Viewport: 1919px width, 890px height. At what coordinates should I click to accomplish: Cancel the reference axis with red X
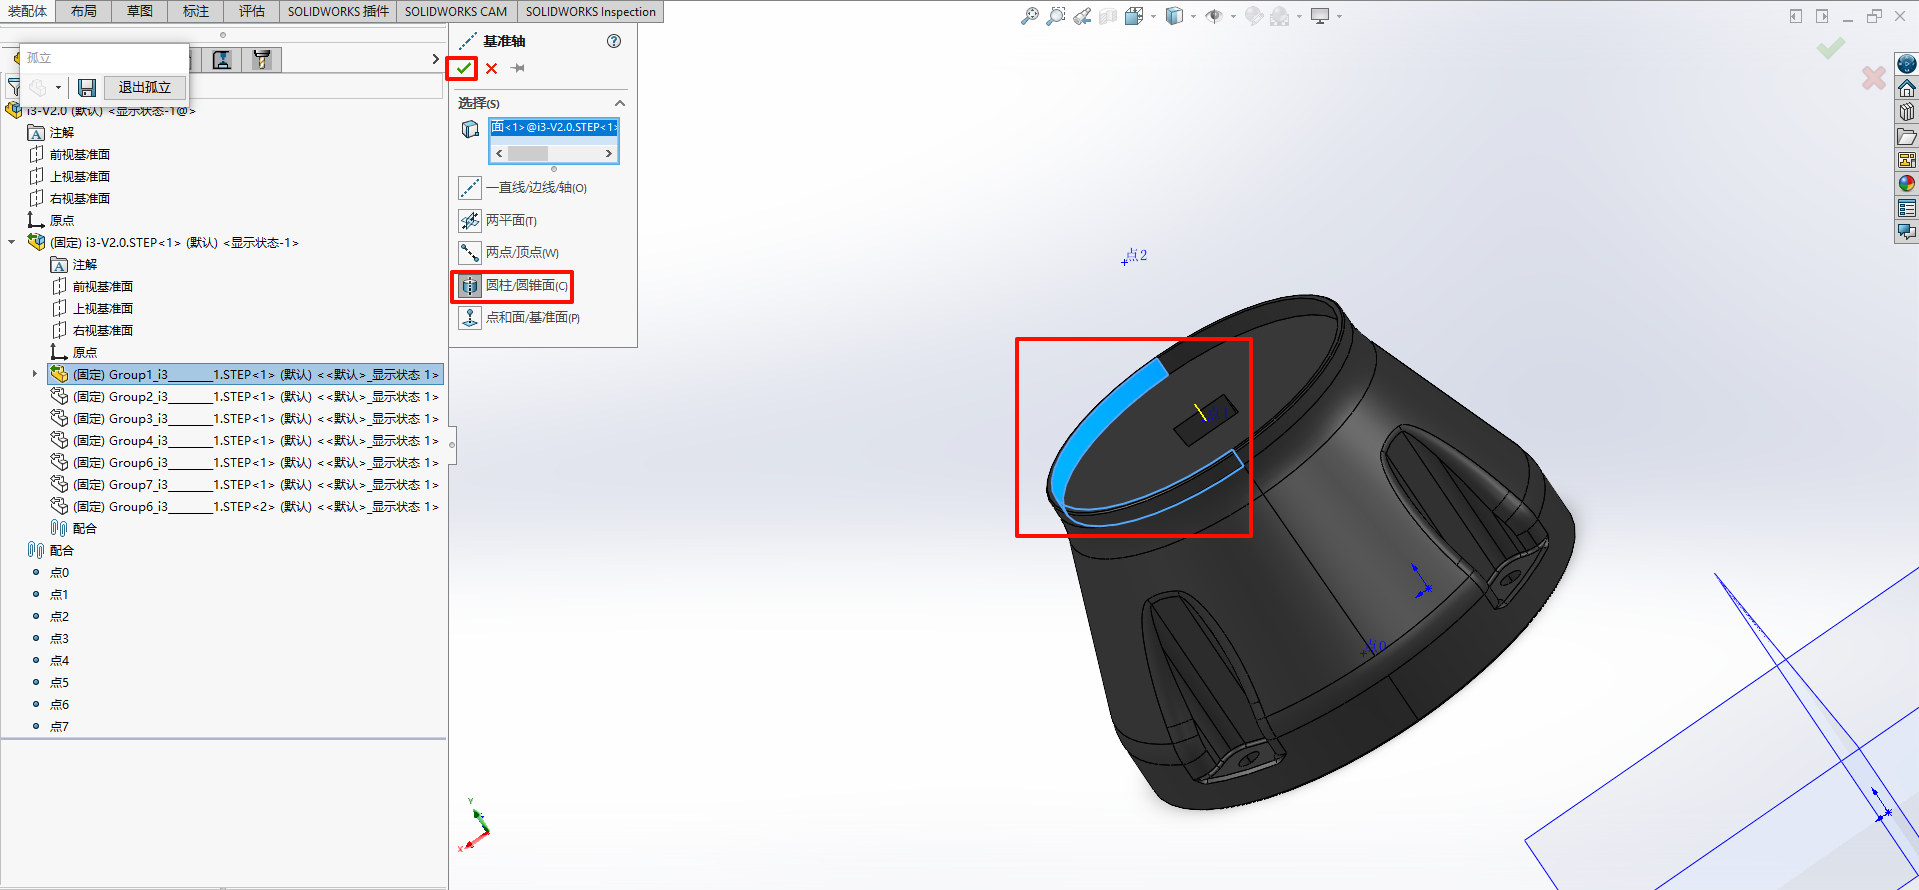pyautogui.click(x=491, y=68)
